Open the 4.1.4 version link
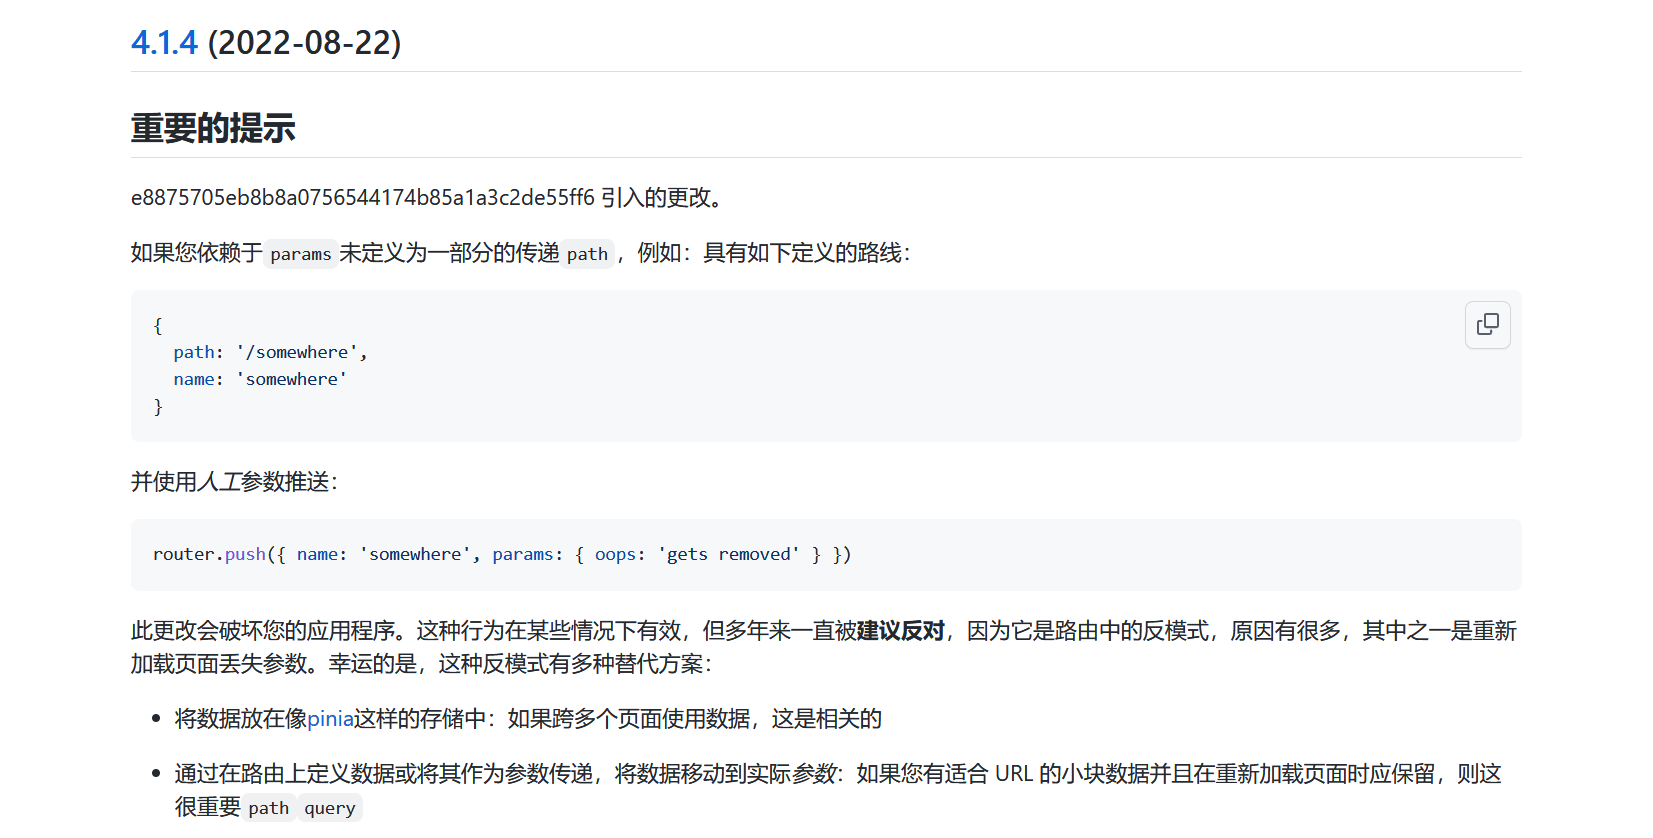 (164, 43)
